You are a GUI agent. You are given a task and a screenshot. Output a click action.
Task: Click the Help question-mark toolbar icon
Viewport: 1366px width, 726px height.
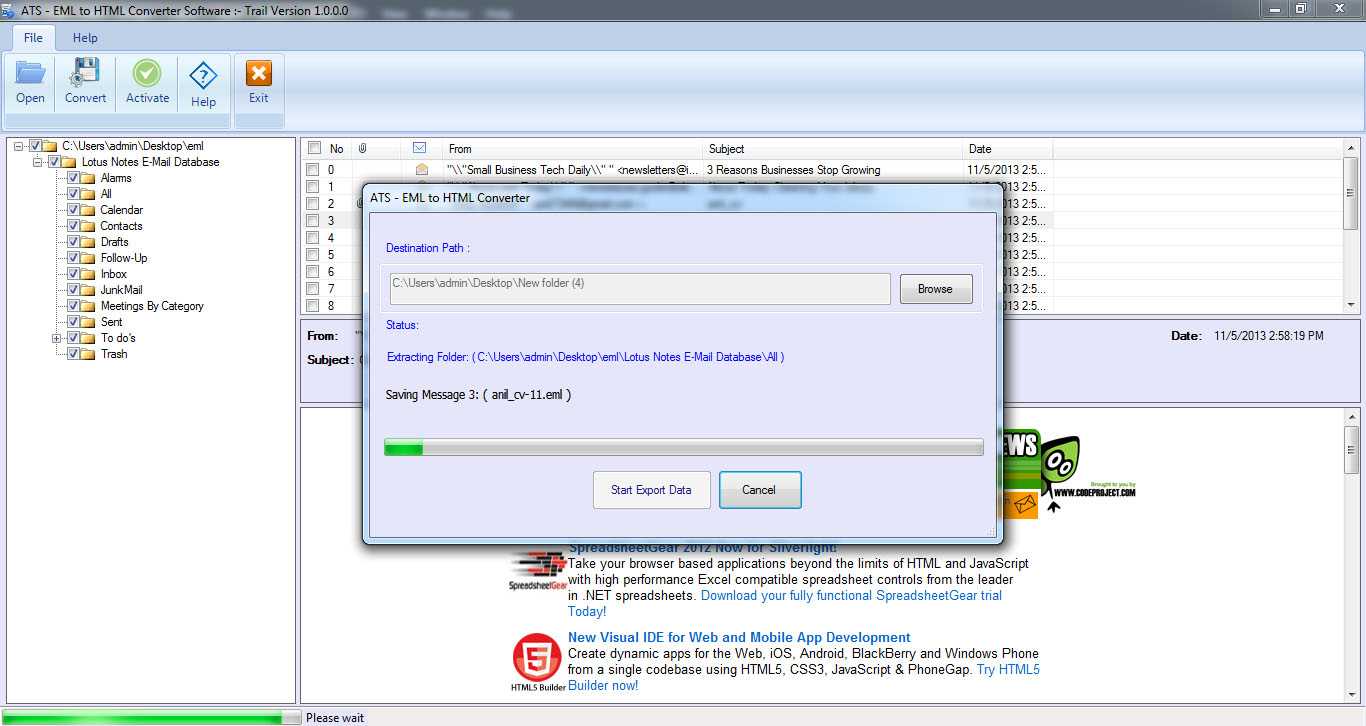pyautogui.click(x=203, y=75)
